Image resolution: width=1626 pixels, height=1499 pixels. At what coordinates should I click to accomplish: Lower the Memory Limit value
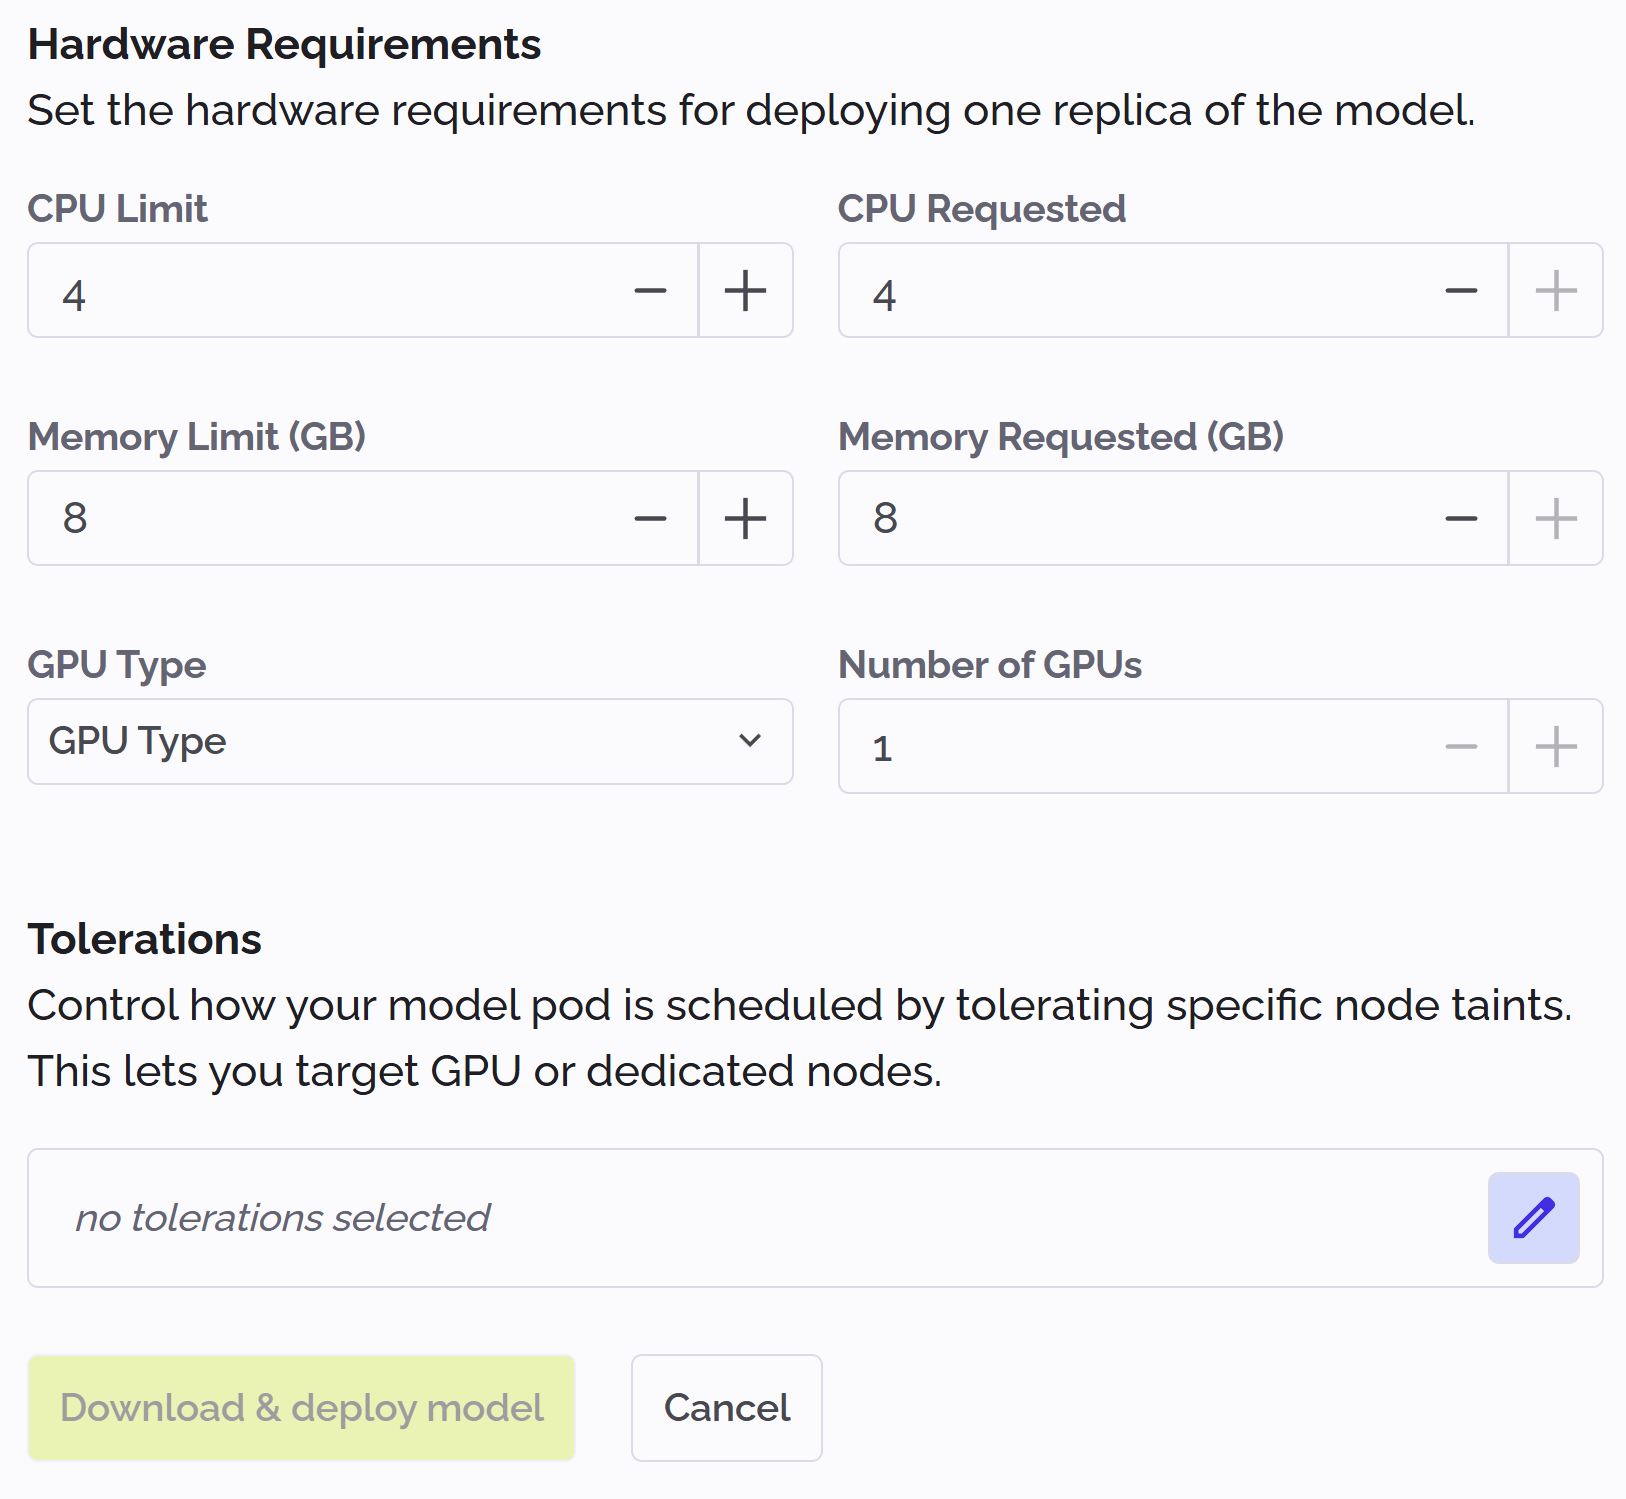tap(651, 518)
